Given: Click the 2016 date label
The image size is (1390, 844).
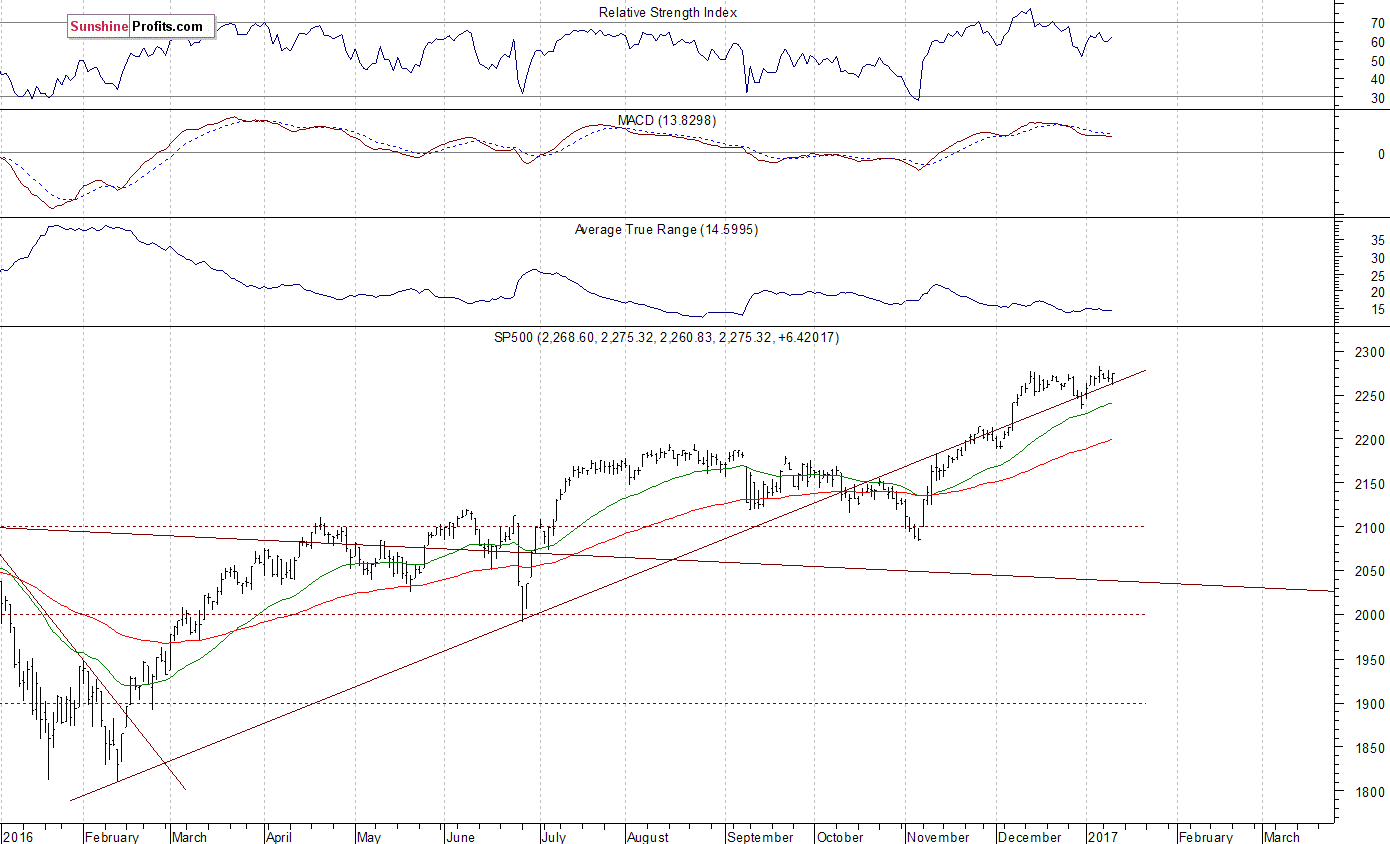Looking at the screenshot, I should pos(18,837).
